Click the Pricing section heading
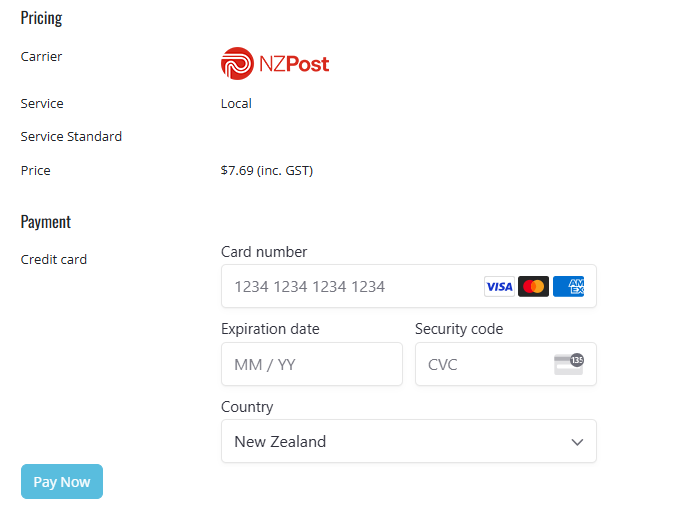 click(41, 18)
